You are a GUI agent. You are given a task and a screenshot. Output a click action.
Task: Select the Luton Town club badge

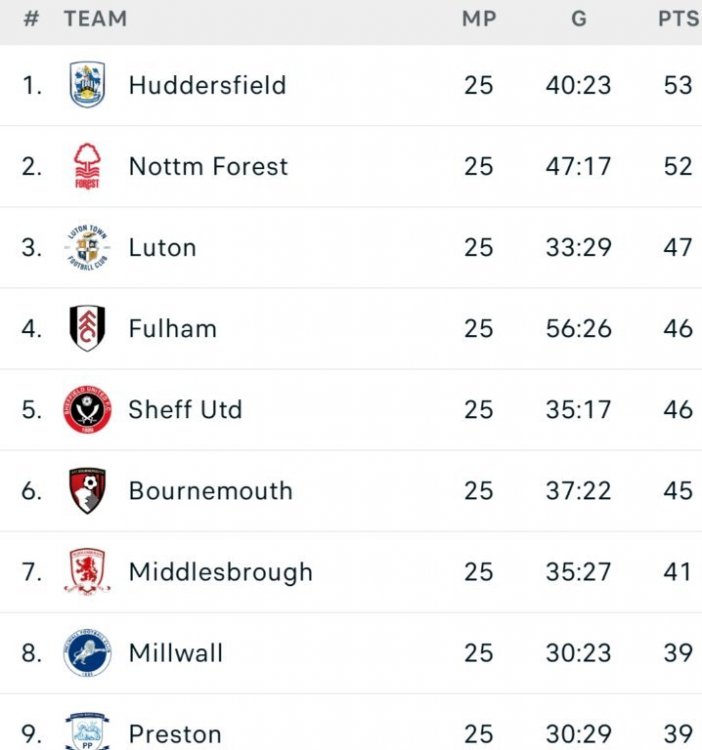(87, 247)
